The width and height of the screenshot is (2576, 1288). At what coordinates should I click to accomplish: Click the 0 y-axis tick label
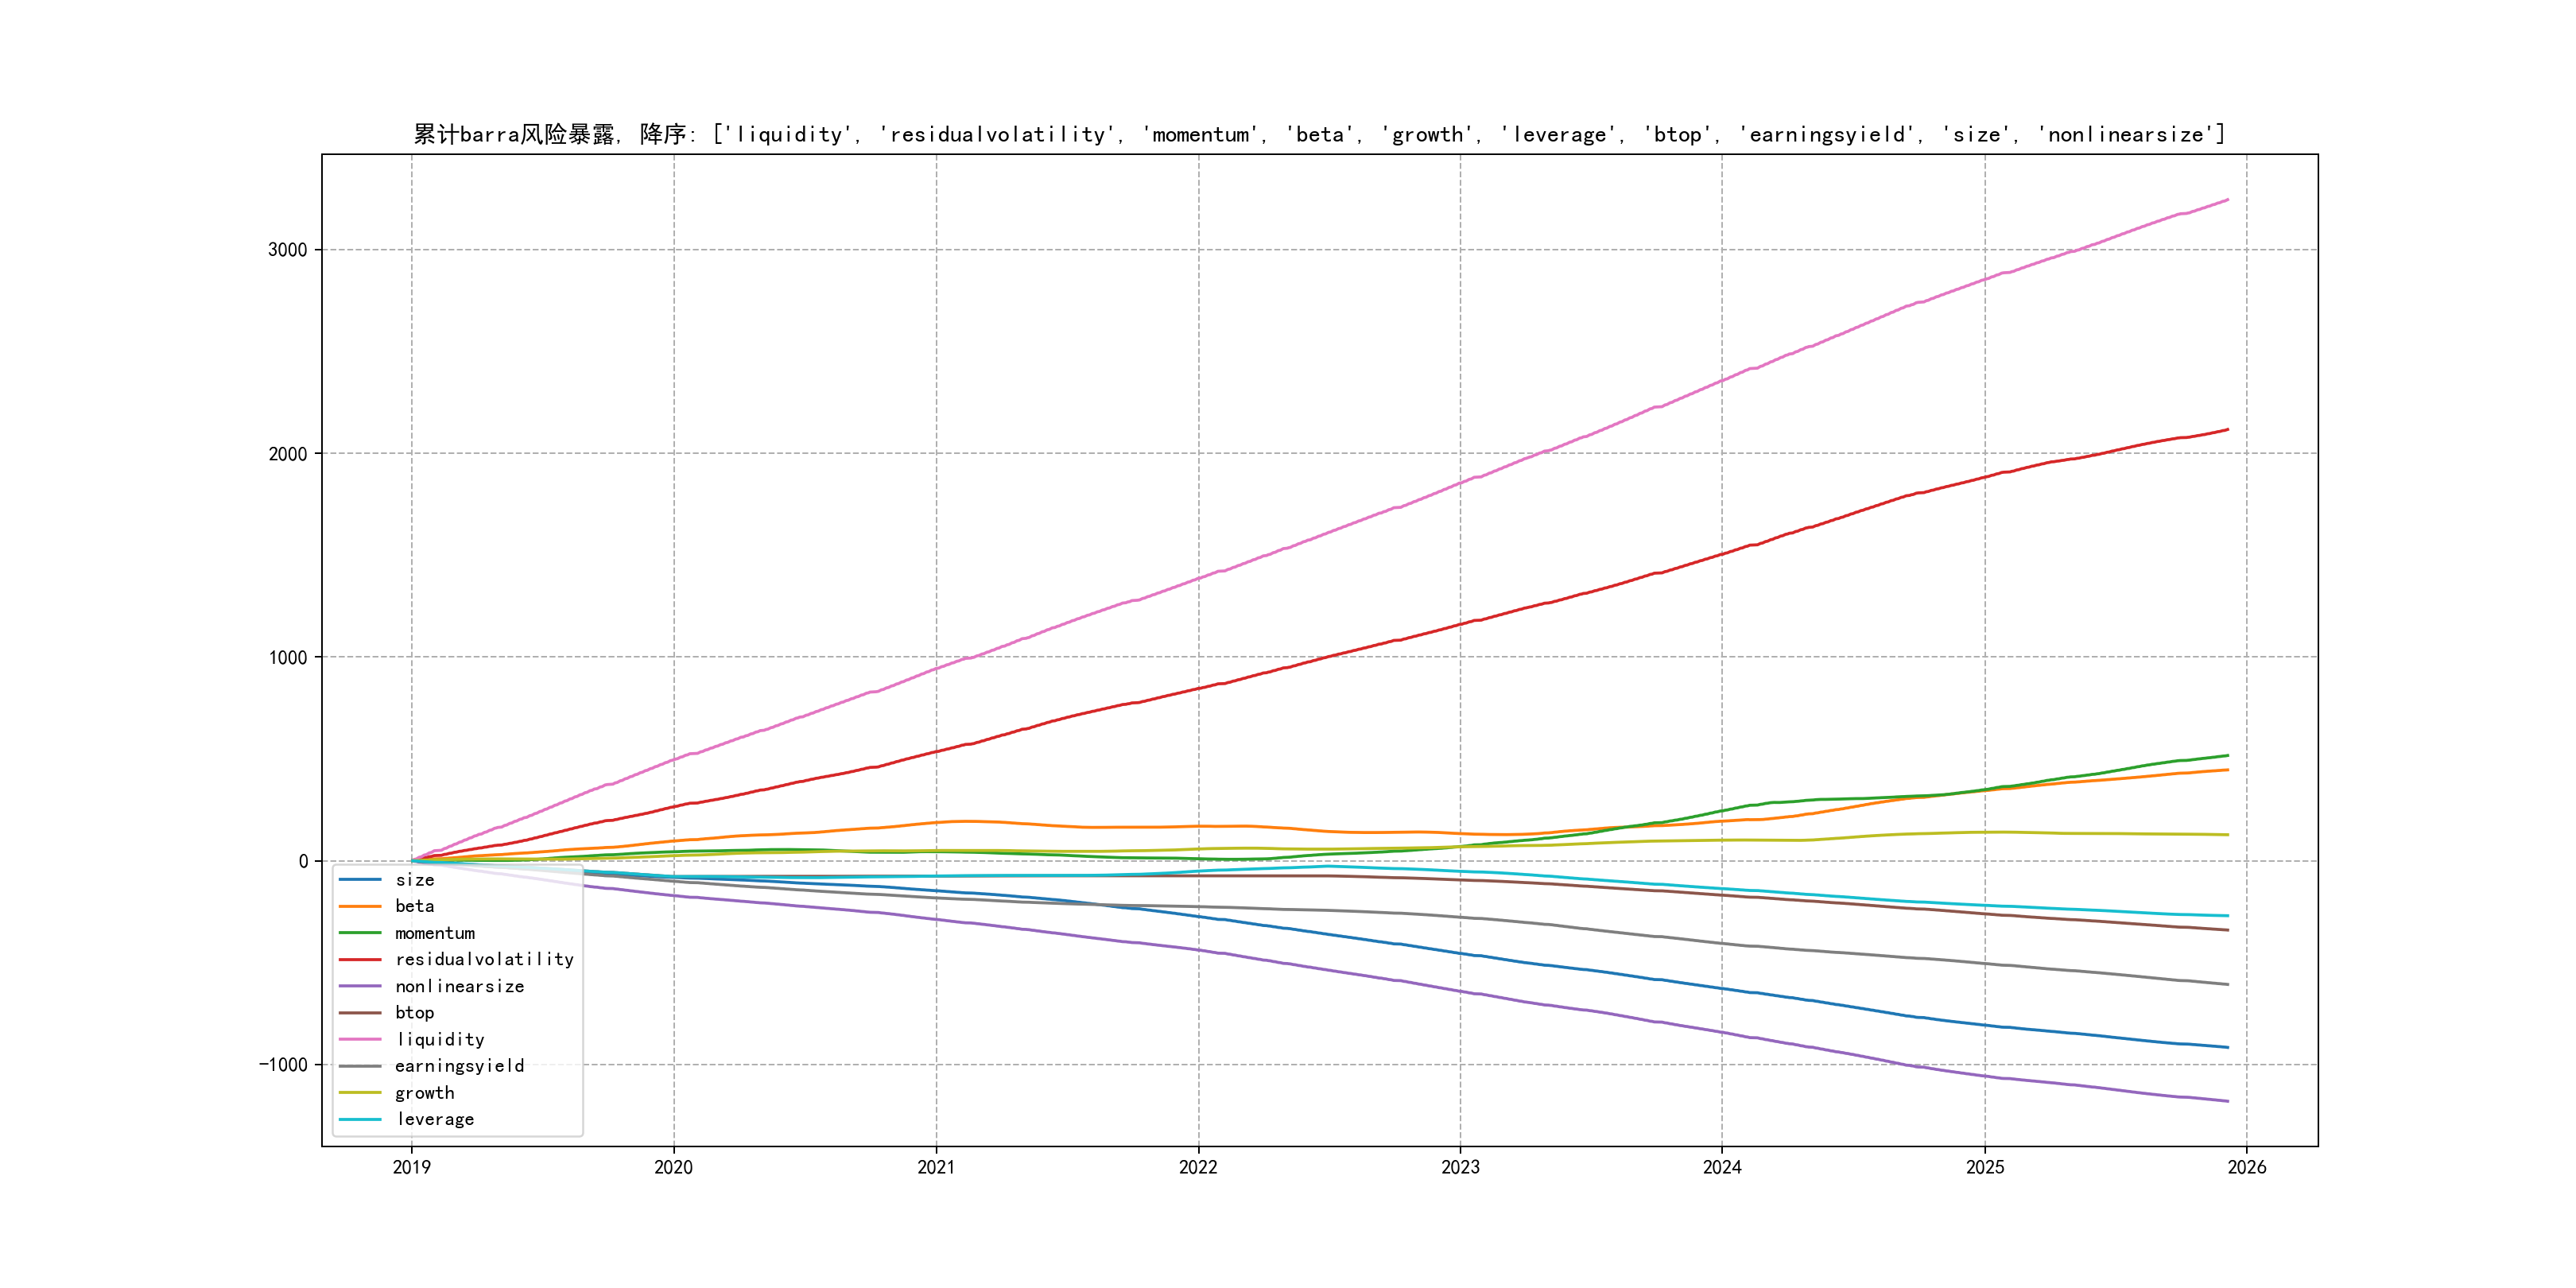coord(303,861)
